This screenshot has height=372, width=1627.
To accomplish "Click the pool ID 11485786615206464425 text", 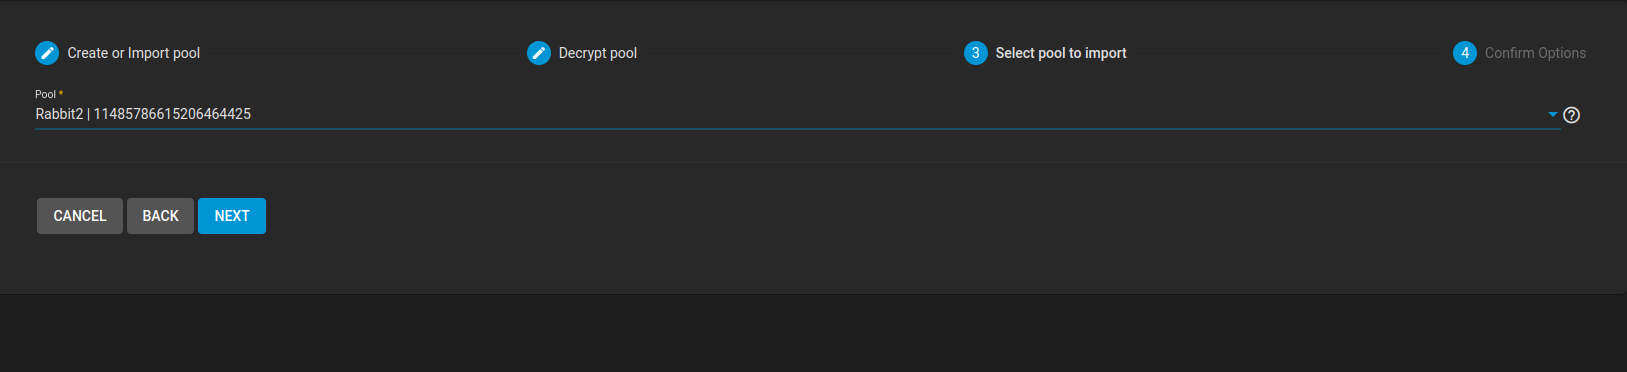I will pyautogui.click(x=172, y=114).
